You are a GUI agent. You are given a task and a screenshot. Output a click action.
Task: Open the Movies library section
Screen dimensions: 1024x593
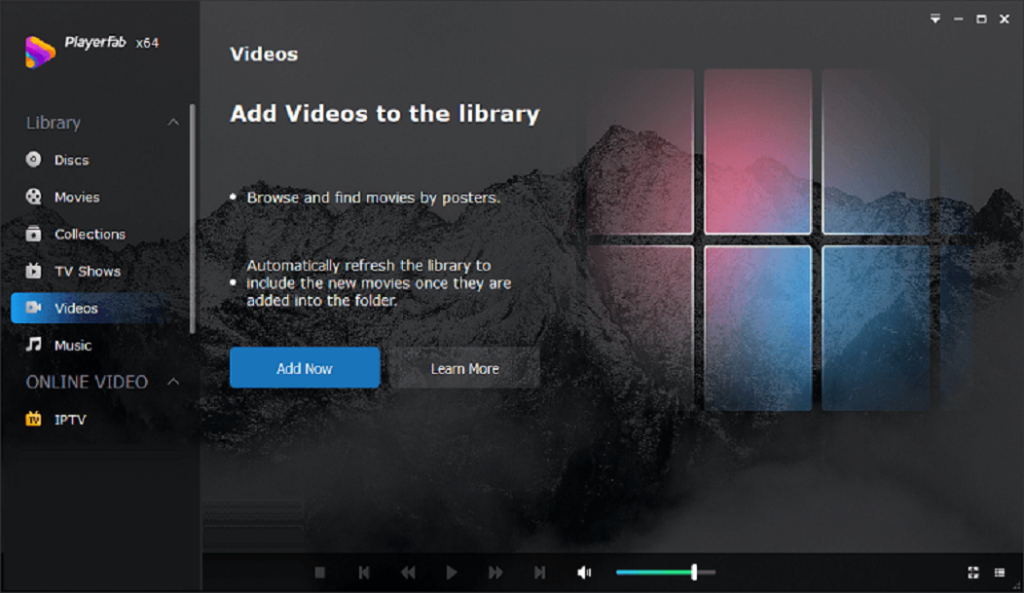pyautogui.click(x=76, y=197)
